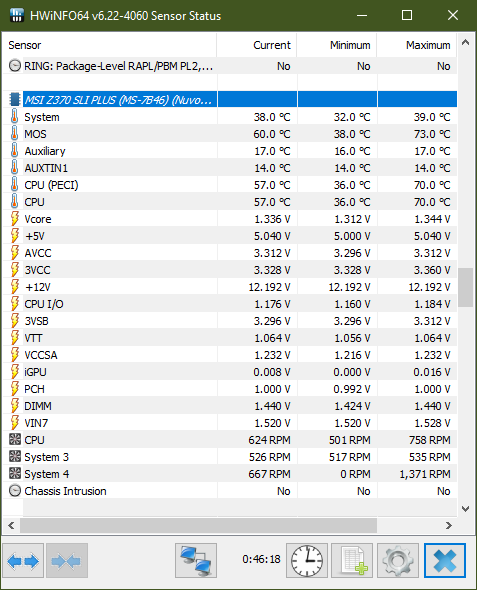Click lightning bolt icon next to +12V
477x590 pixels.
coord(14,287)
